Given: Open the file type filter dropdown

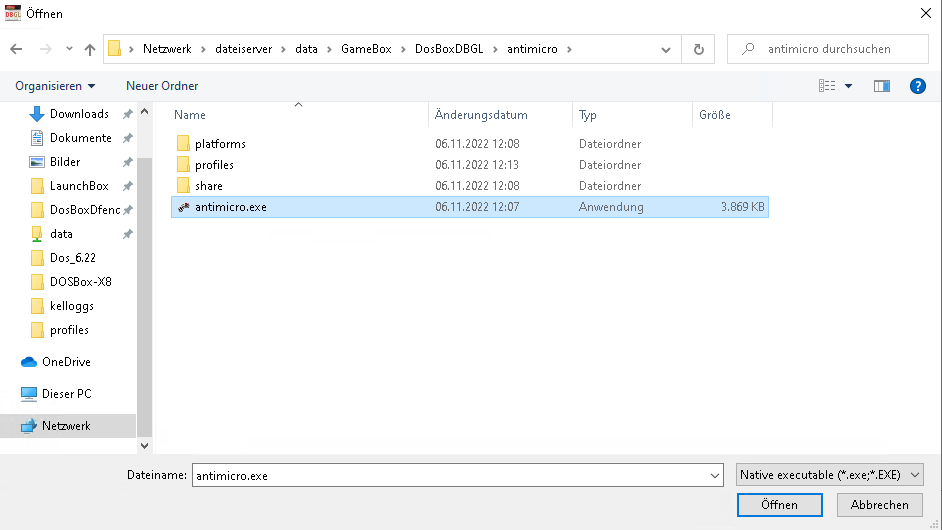Looking at the screenshot, I should 829,476.
